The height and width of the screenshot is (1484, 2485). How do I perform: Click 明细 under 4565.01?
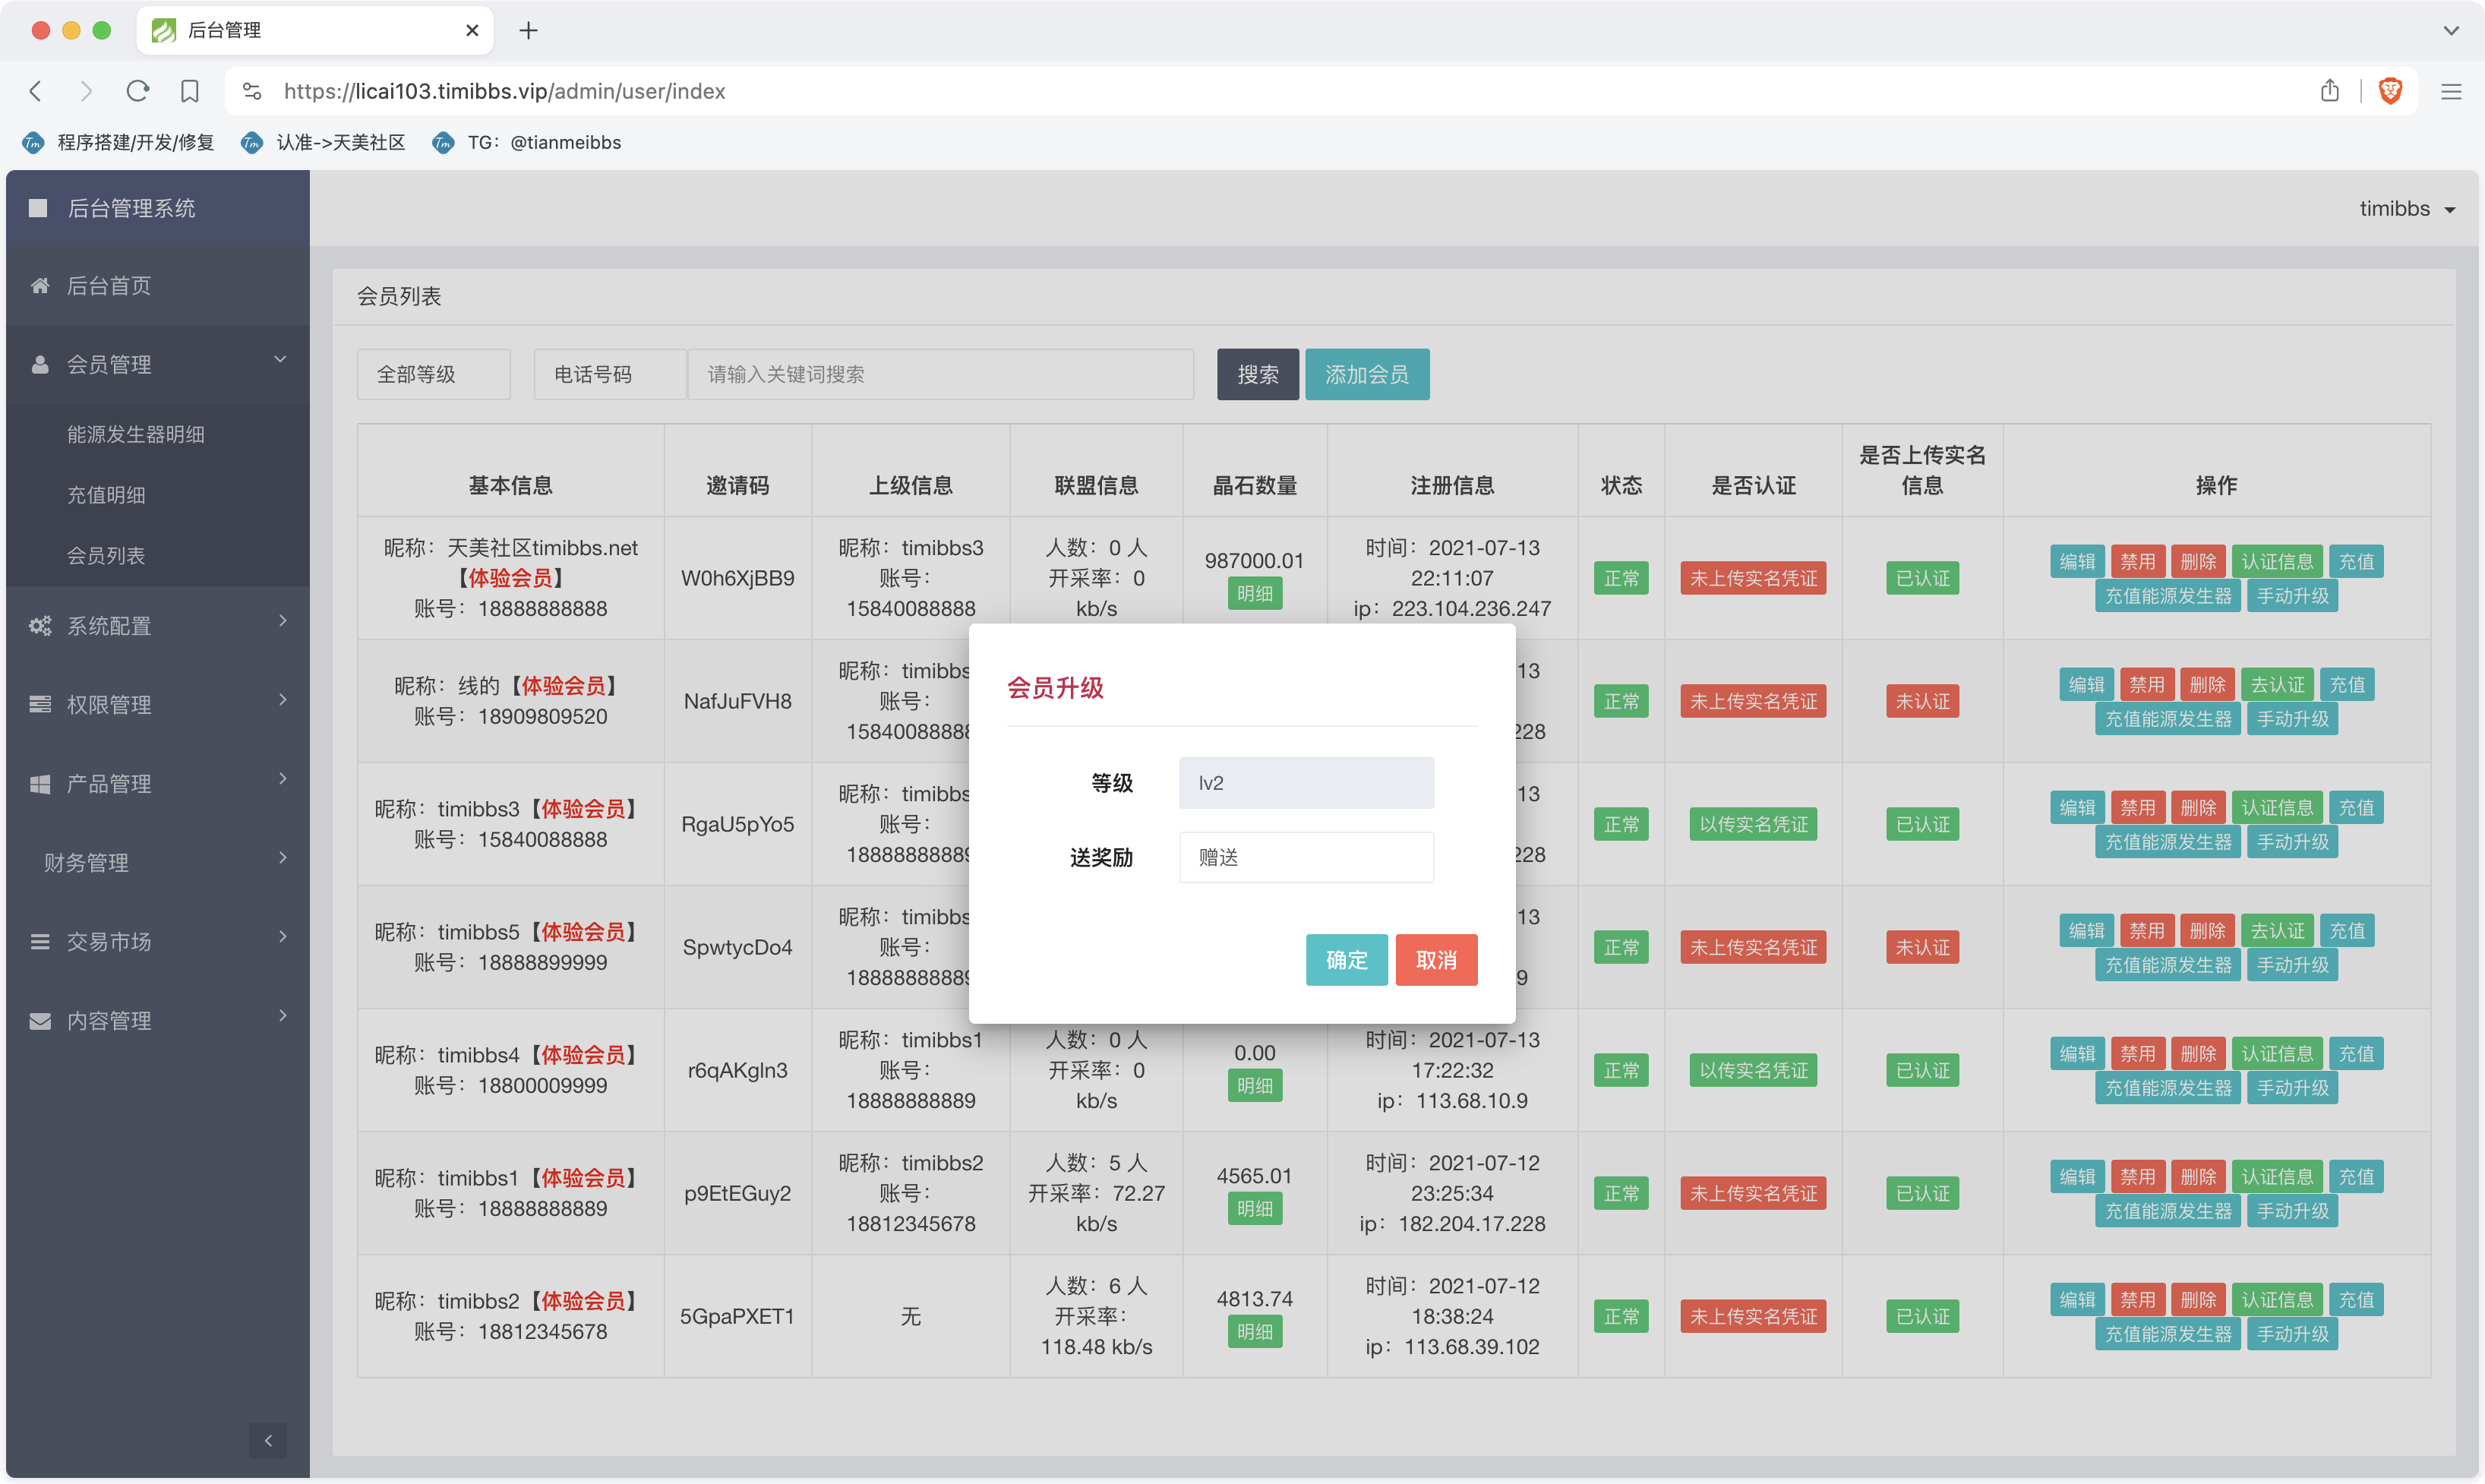pos(1254,1209)
